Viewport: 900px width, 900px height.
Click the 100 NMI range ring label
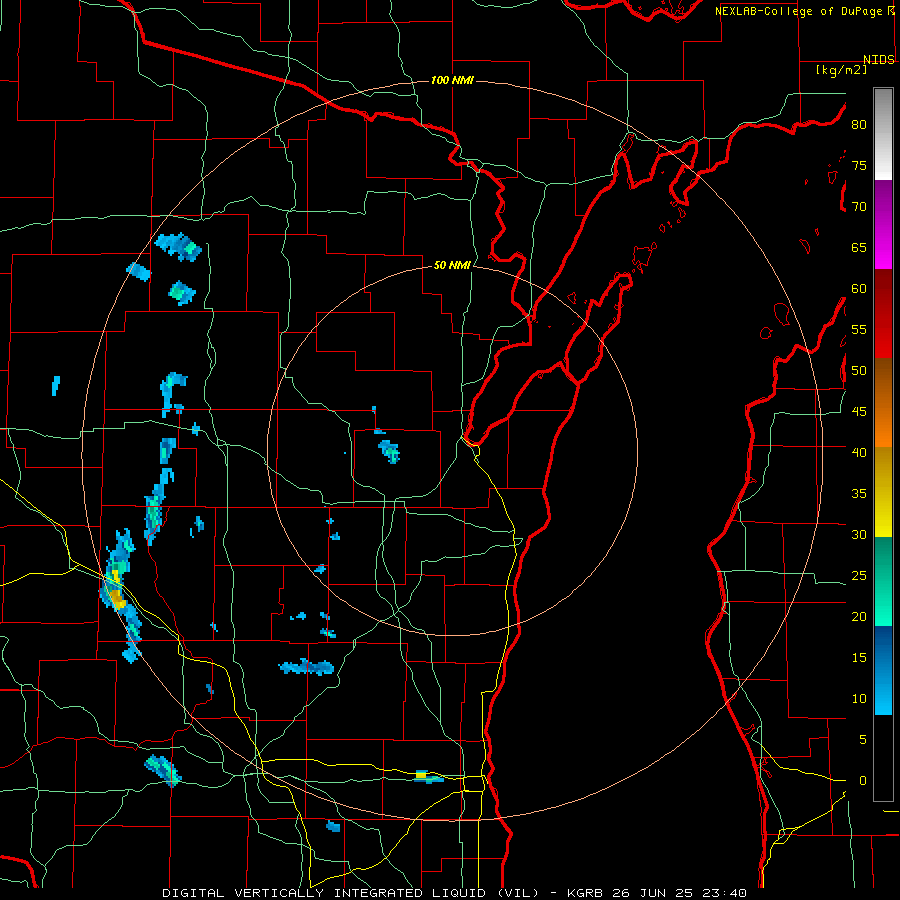pos(452,80)
